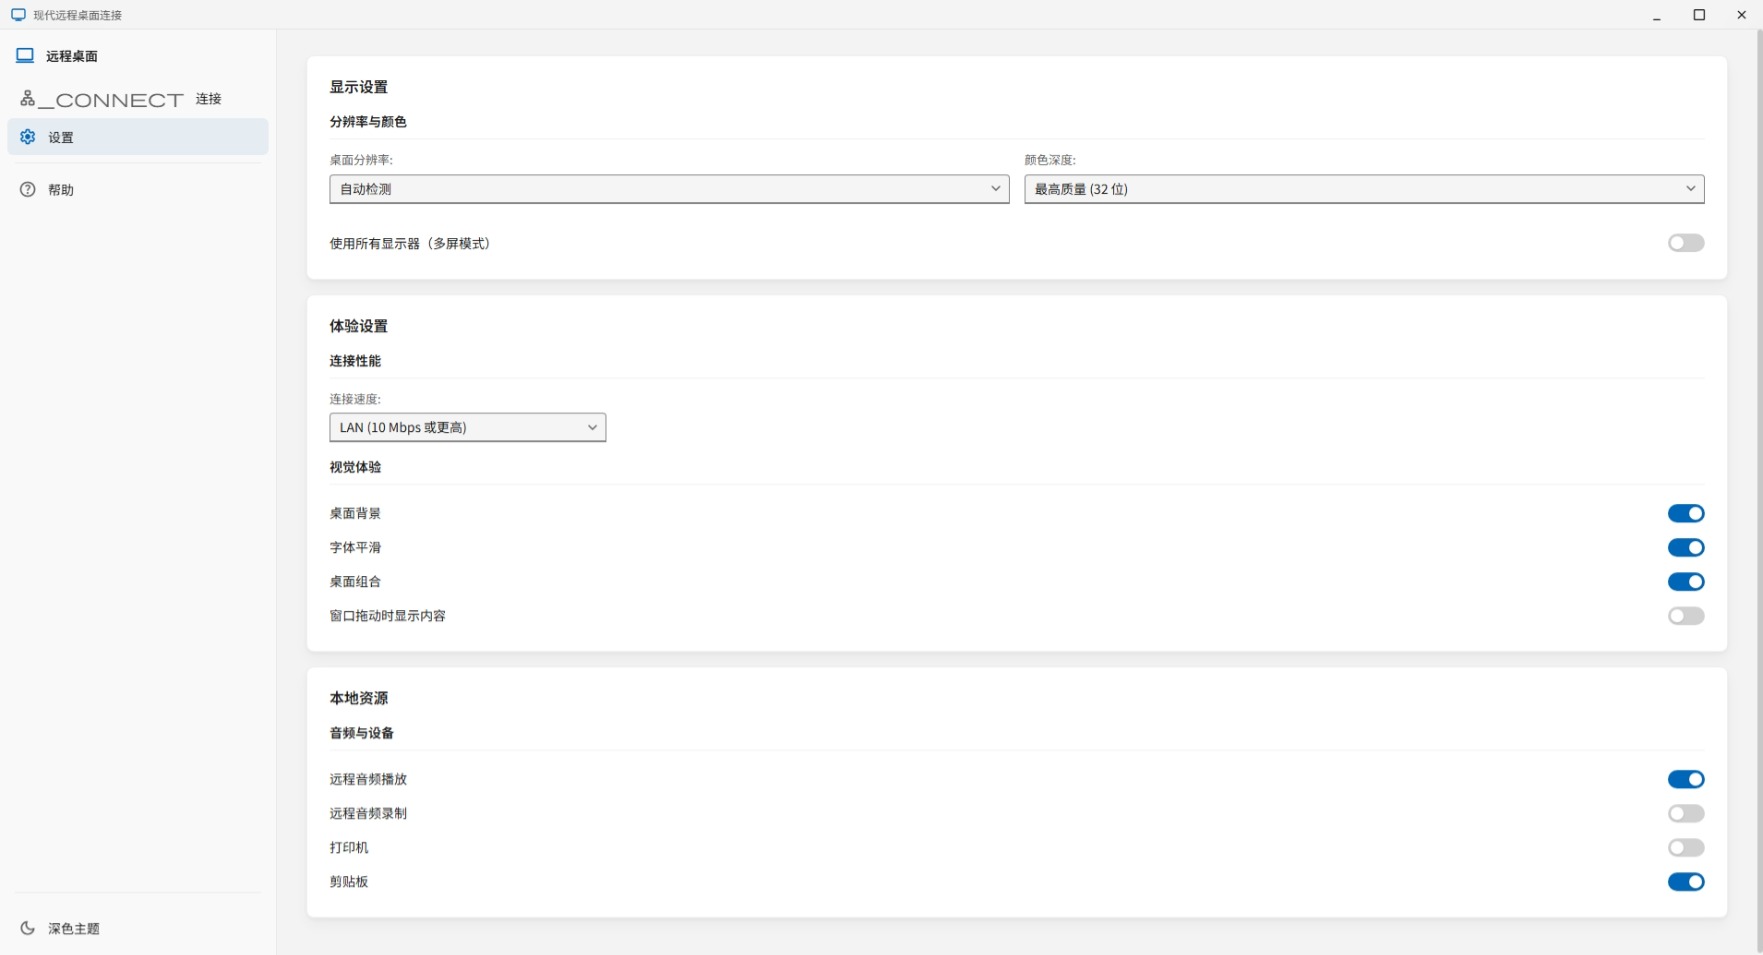Maximize the window using the title bar icon
This screenshot has width=1763, height=955.
1699,15
